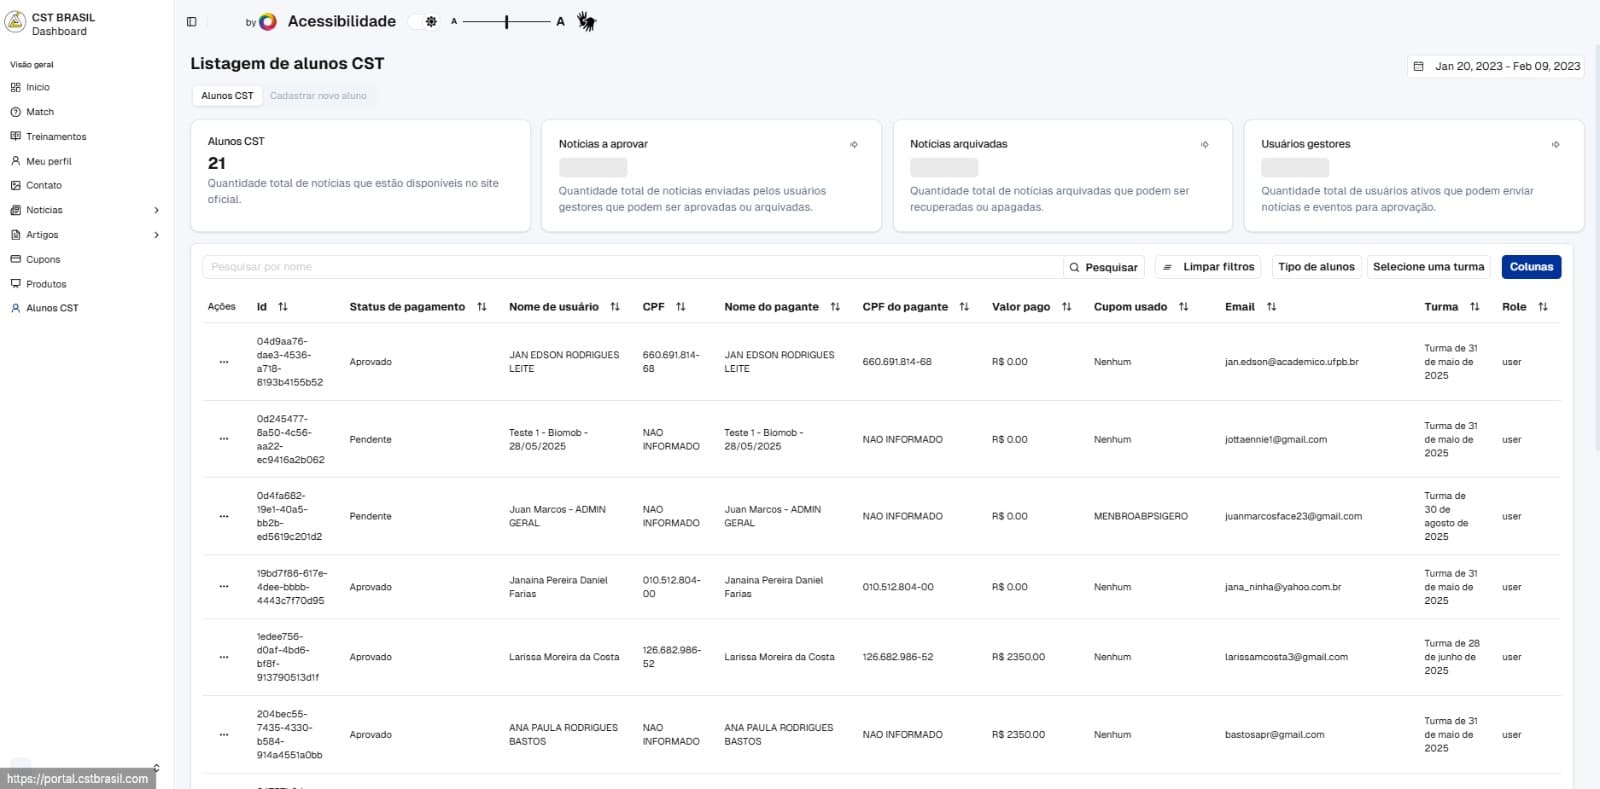Sort table by Status de pagamento

482,307
